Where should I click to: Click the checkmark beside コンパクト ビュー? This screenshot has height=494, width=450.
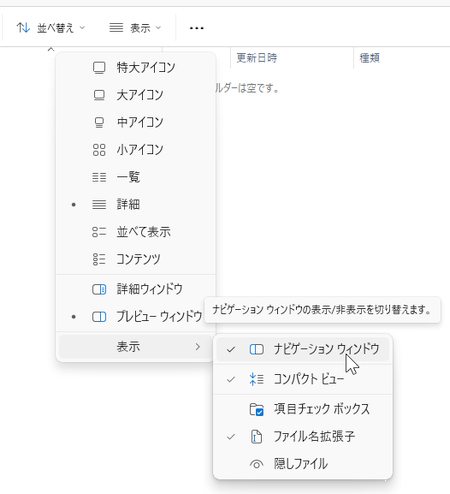(x=231, y=379)
